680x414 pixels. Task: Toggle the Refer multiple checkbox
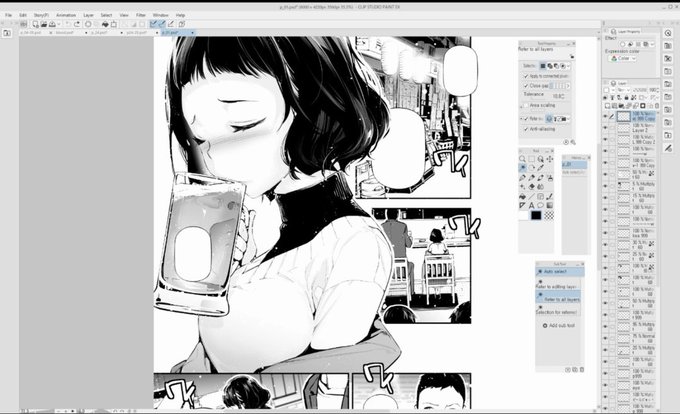click(526, 118)
